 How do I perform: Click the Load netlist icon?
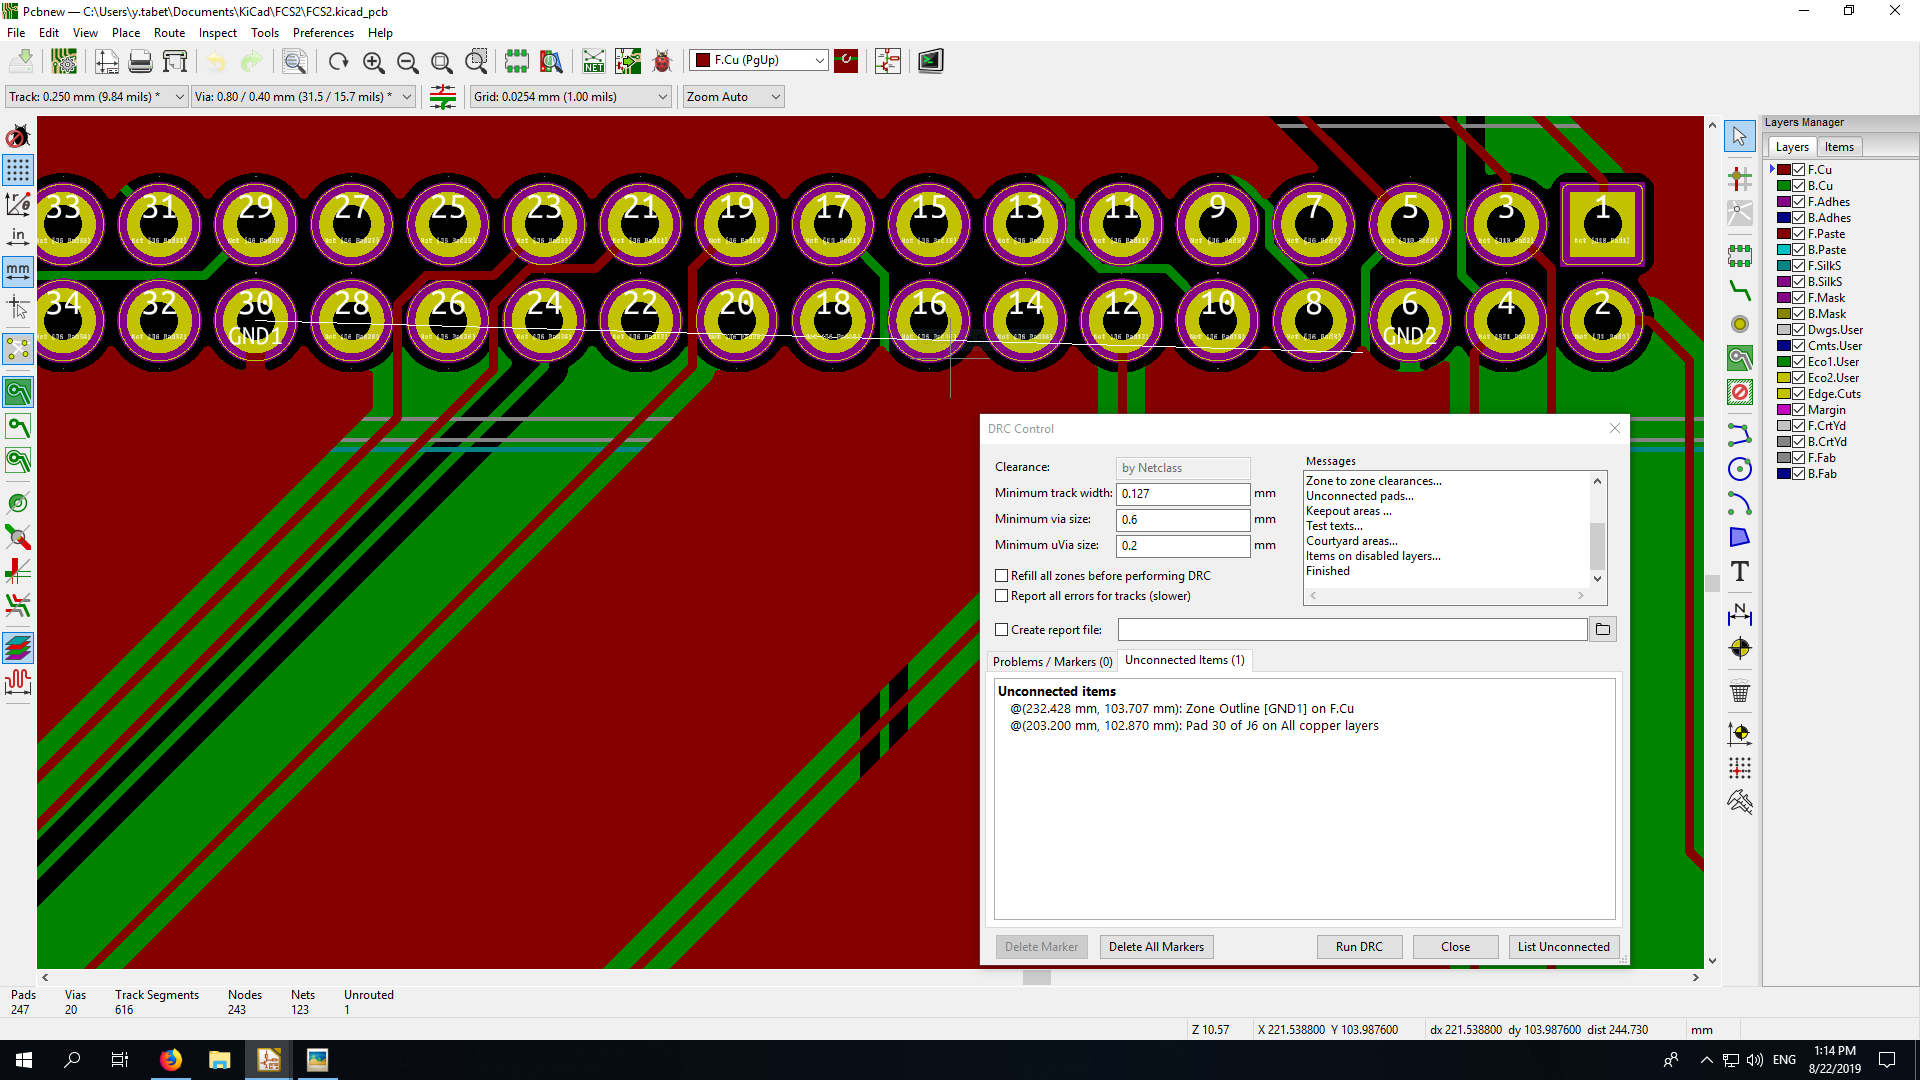(594, 61)
